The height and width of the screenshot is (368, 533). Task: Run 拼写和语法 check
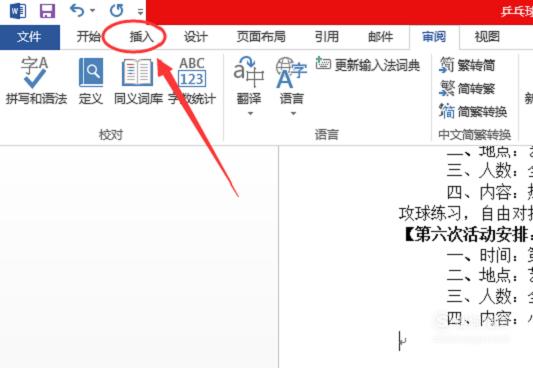coord(36,81)
